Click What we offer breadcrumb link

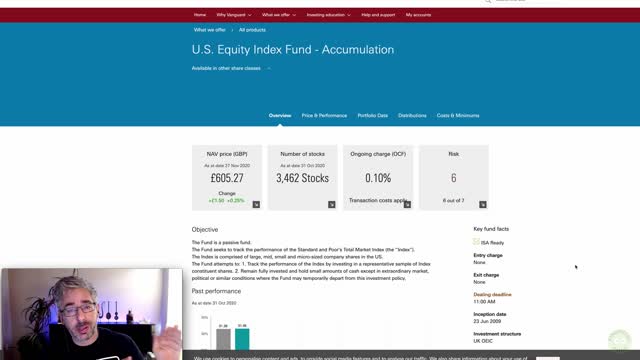[x=209, y=30]
